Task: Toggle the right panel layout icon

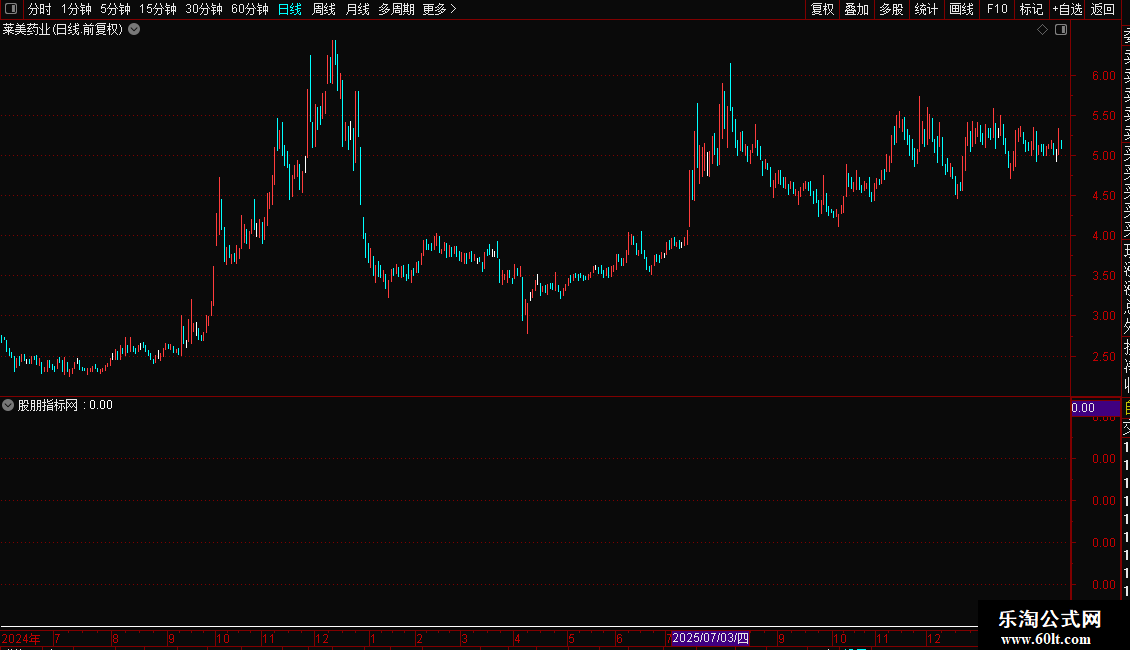Action: (1061, 30)
